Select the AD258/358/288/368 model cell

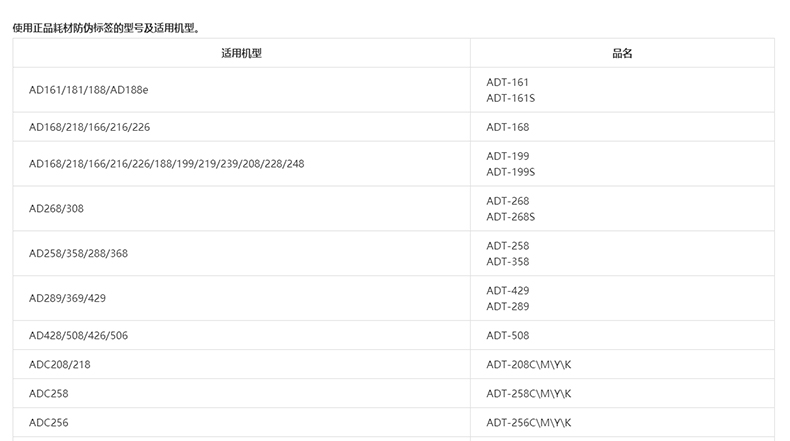click(x=78, y=254)
